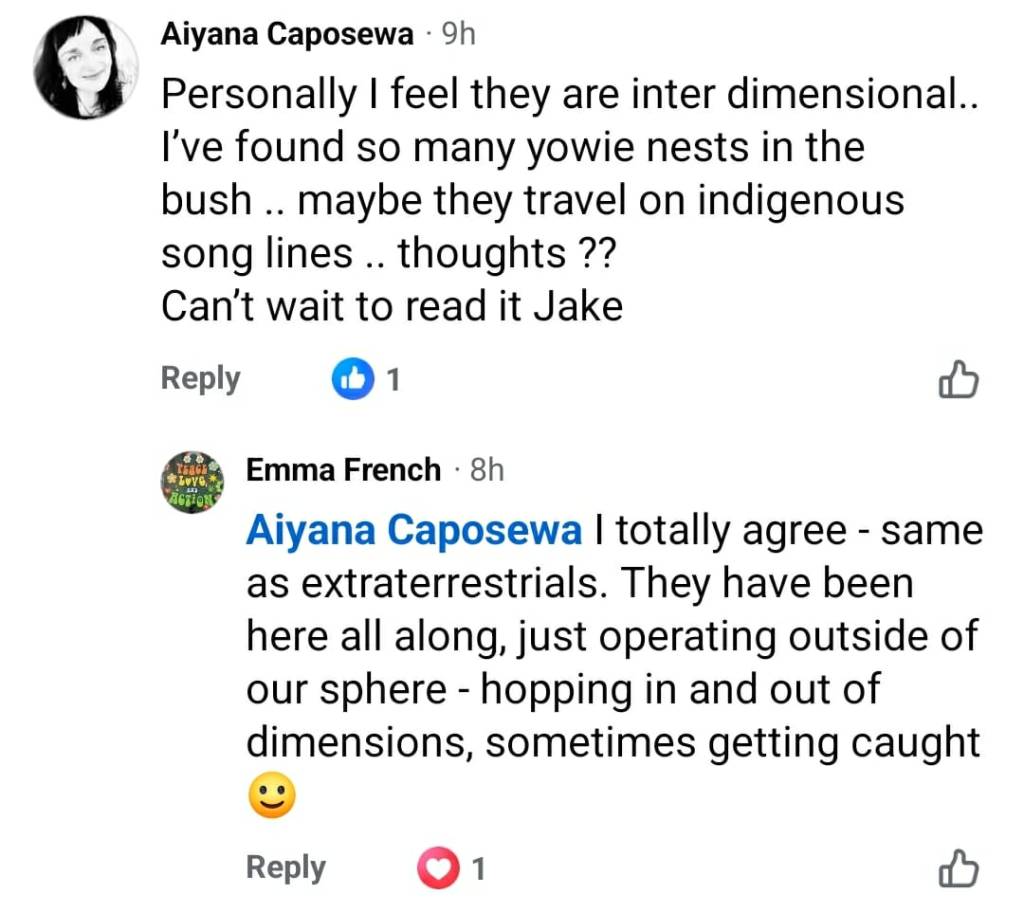This screenshot has height=912, width=1024.
Task: Click the 'song lines .. thoughts ??' line
Action: 388,254
